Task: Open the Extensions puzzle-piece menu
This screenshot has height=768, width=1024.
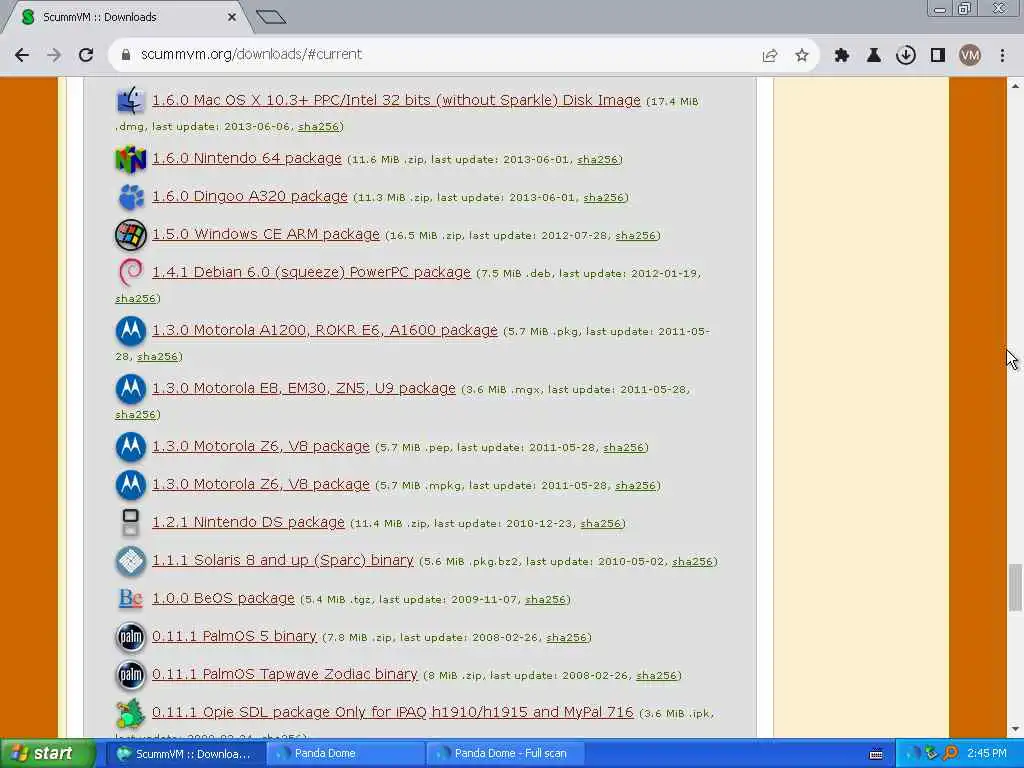Action: tap(842, 56)
